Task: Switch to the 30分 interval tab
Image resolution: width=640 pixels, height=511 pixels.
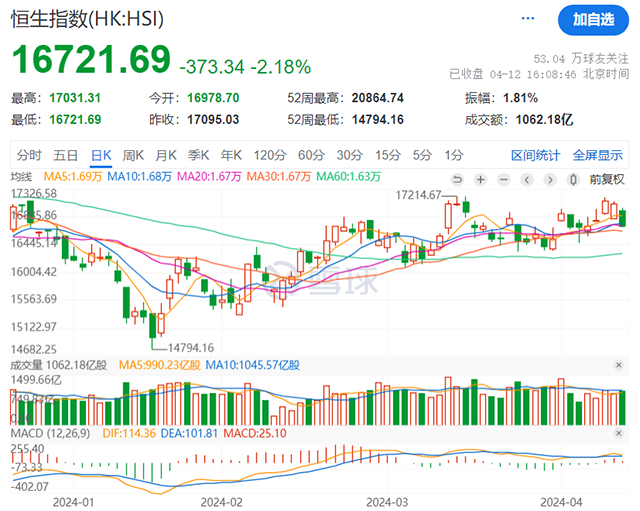Action: pyautogui.click(x=350, y=155)
